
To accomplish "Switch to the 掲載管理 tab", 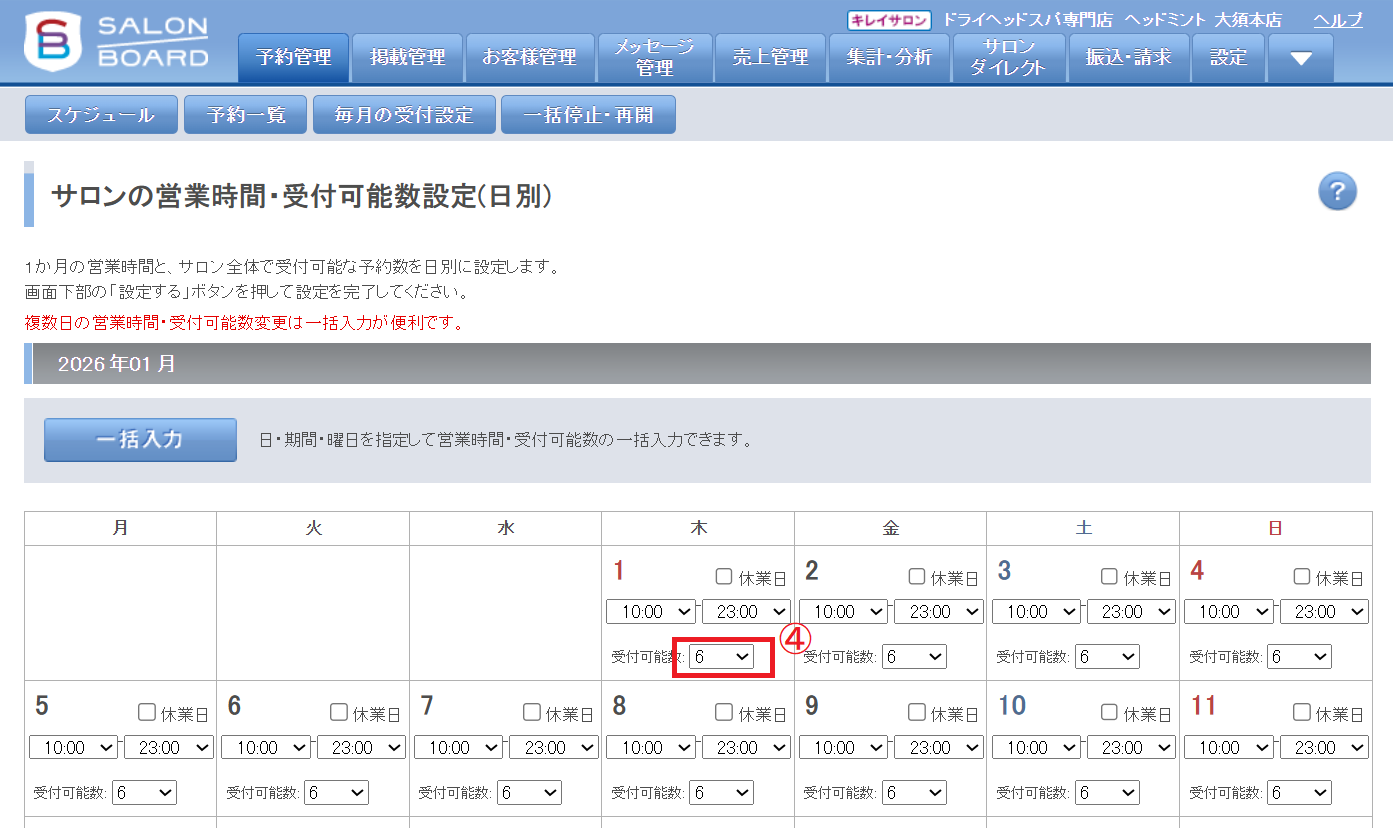I will click(x=407, y=58).
